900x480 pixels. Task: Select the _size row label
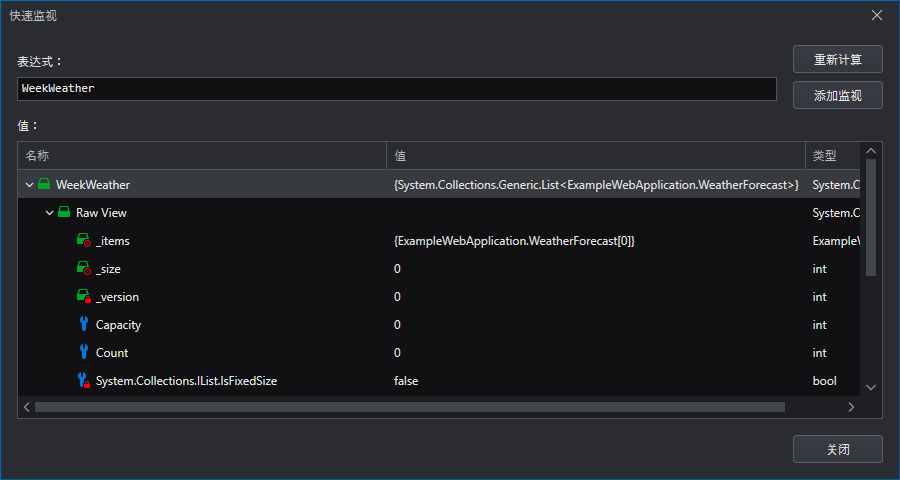[108, 269]
